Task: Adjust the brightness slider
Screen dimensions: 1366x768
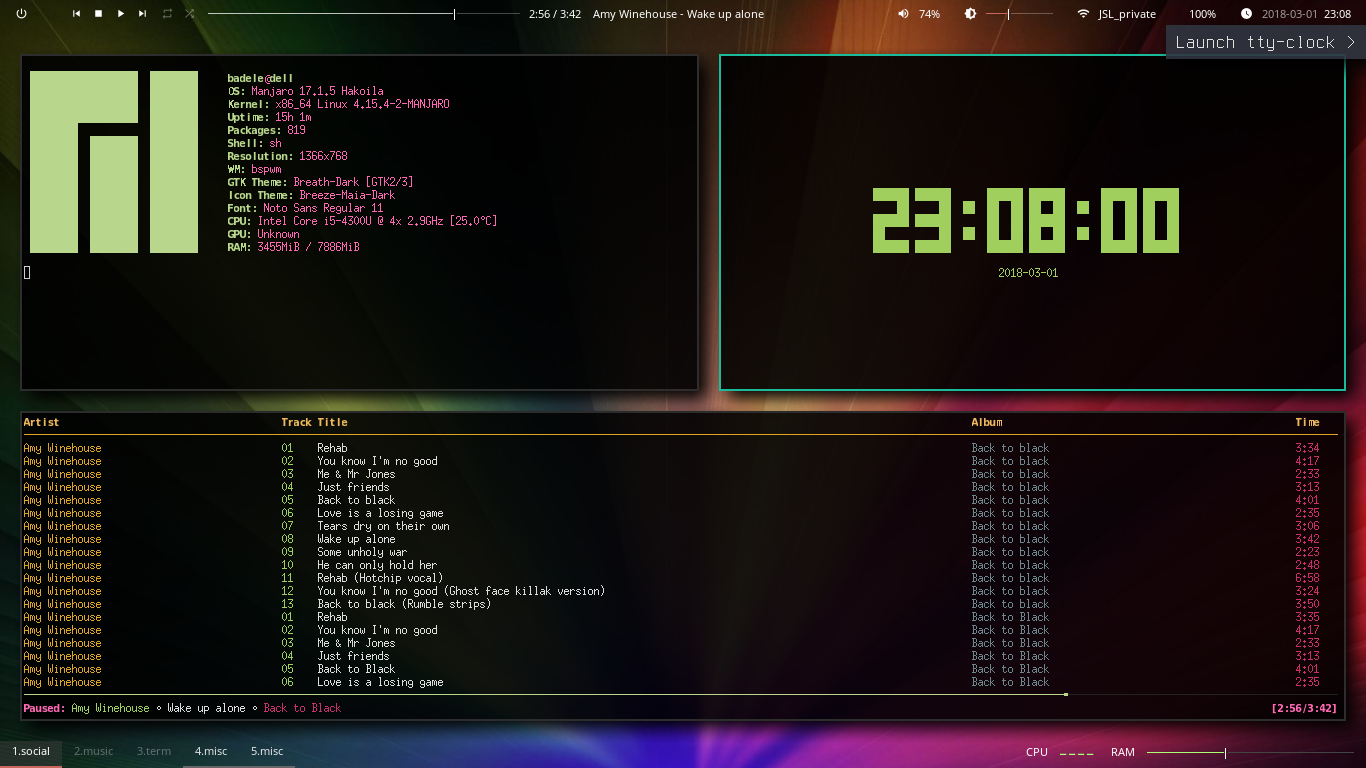Action: [x=1019, y=14]
